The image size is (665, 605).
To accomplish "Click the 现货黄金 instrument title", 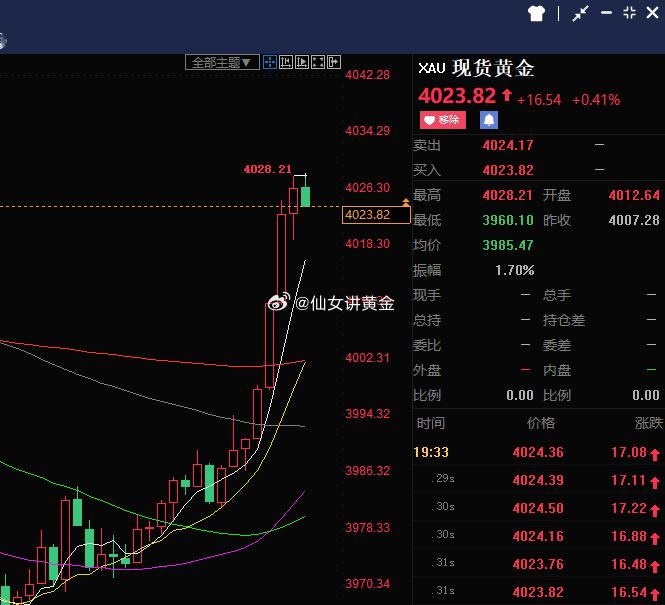I will tap(493, 68).
